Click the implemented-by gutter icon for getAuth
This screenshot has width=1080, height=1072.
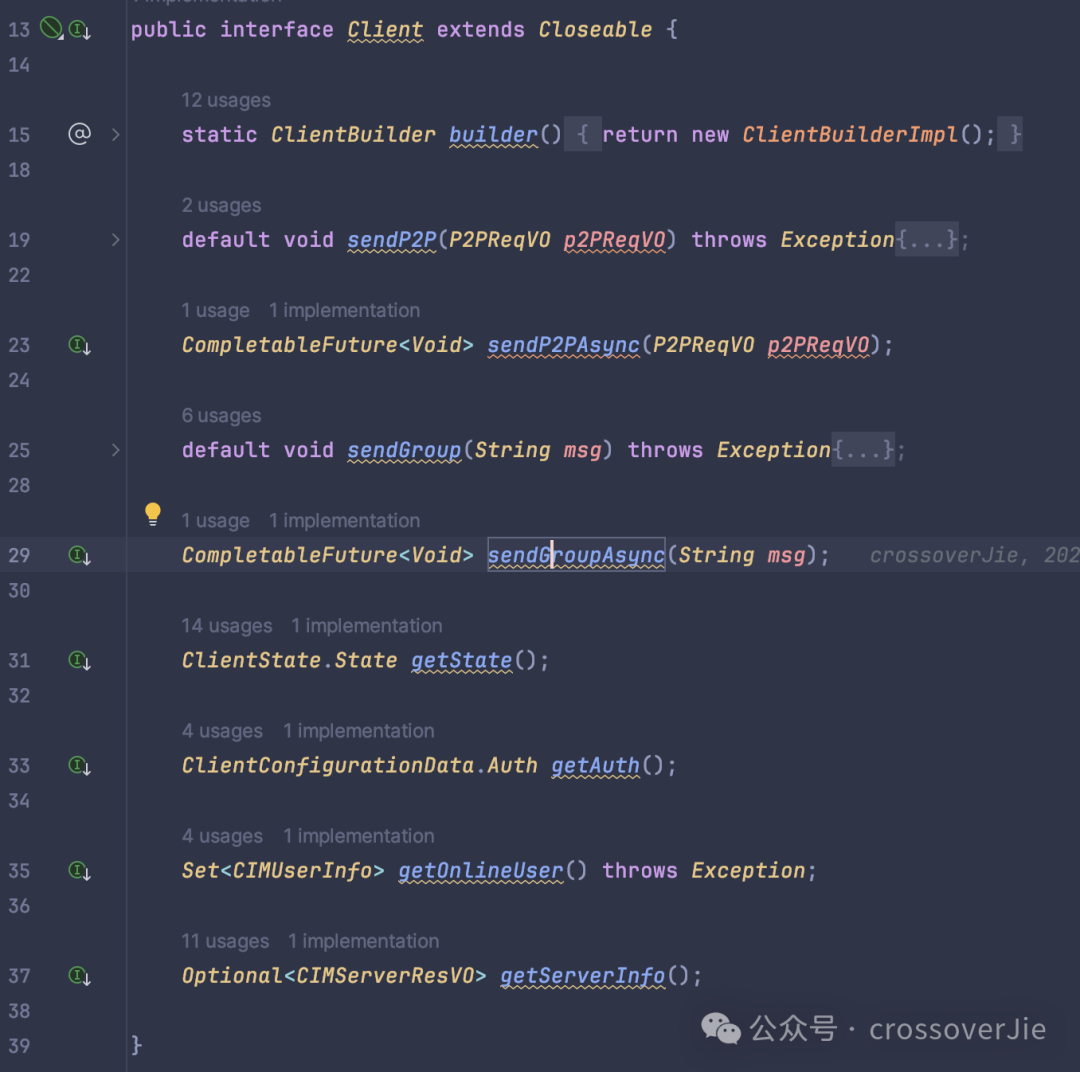coord(80,765)
